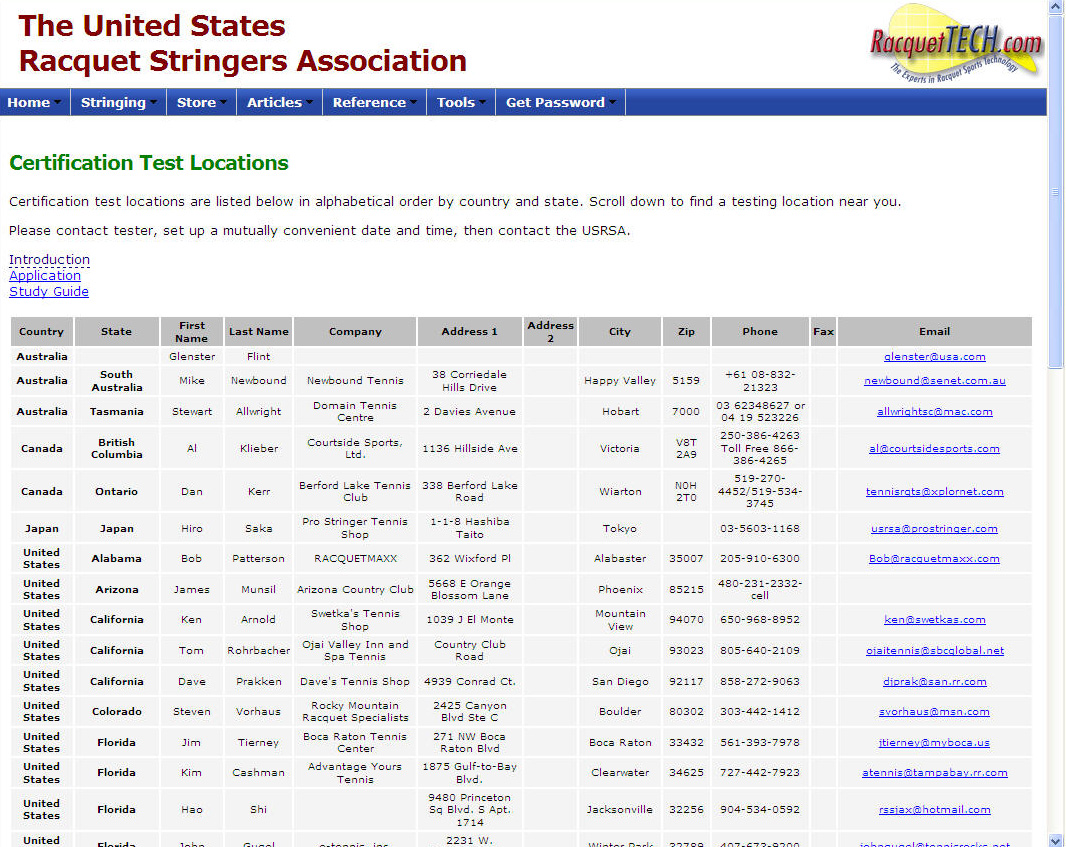1066x847 pixels.
Task: Go to the Application link
Action: [45, 276]
